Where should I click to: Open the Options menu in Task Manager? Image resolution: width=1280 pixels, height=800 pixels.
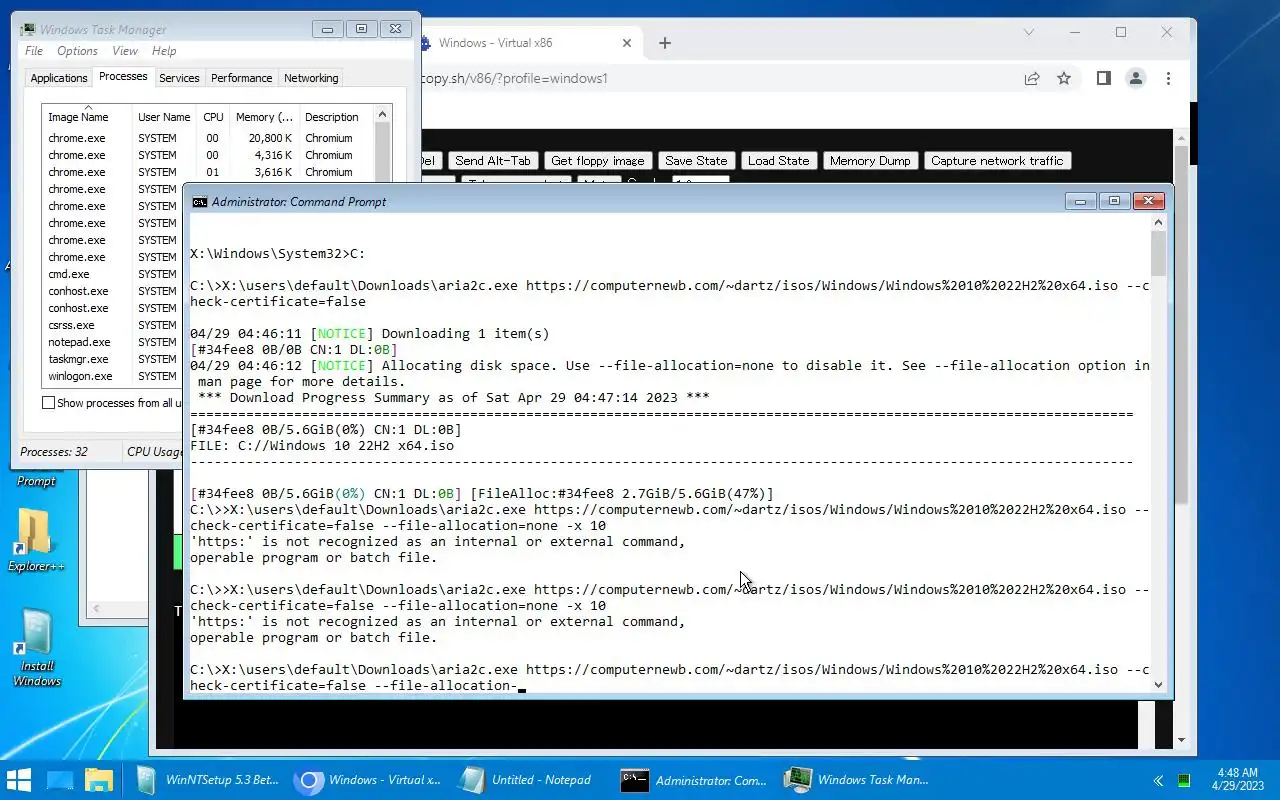click(x=77, y=51)
